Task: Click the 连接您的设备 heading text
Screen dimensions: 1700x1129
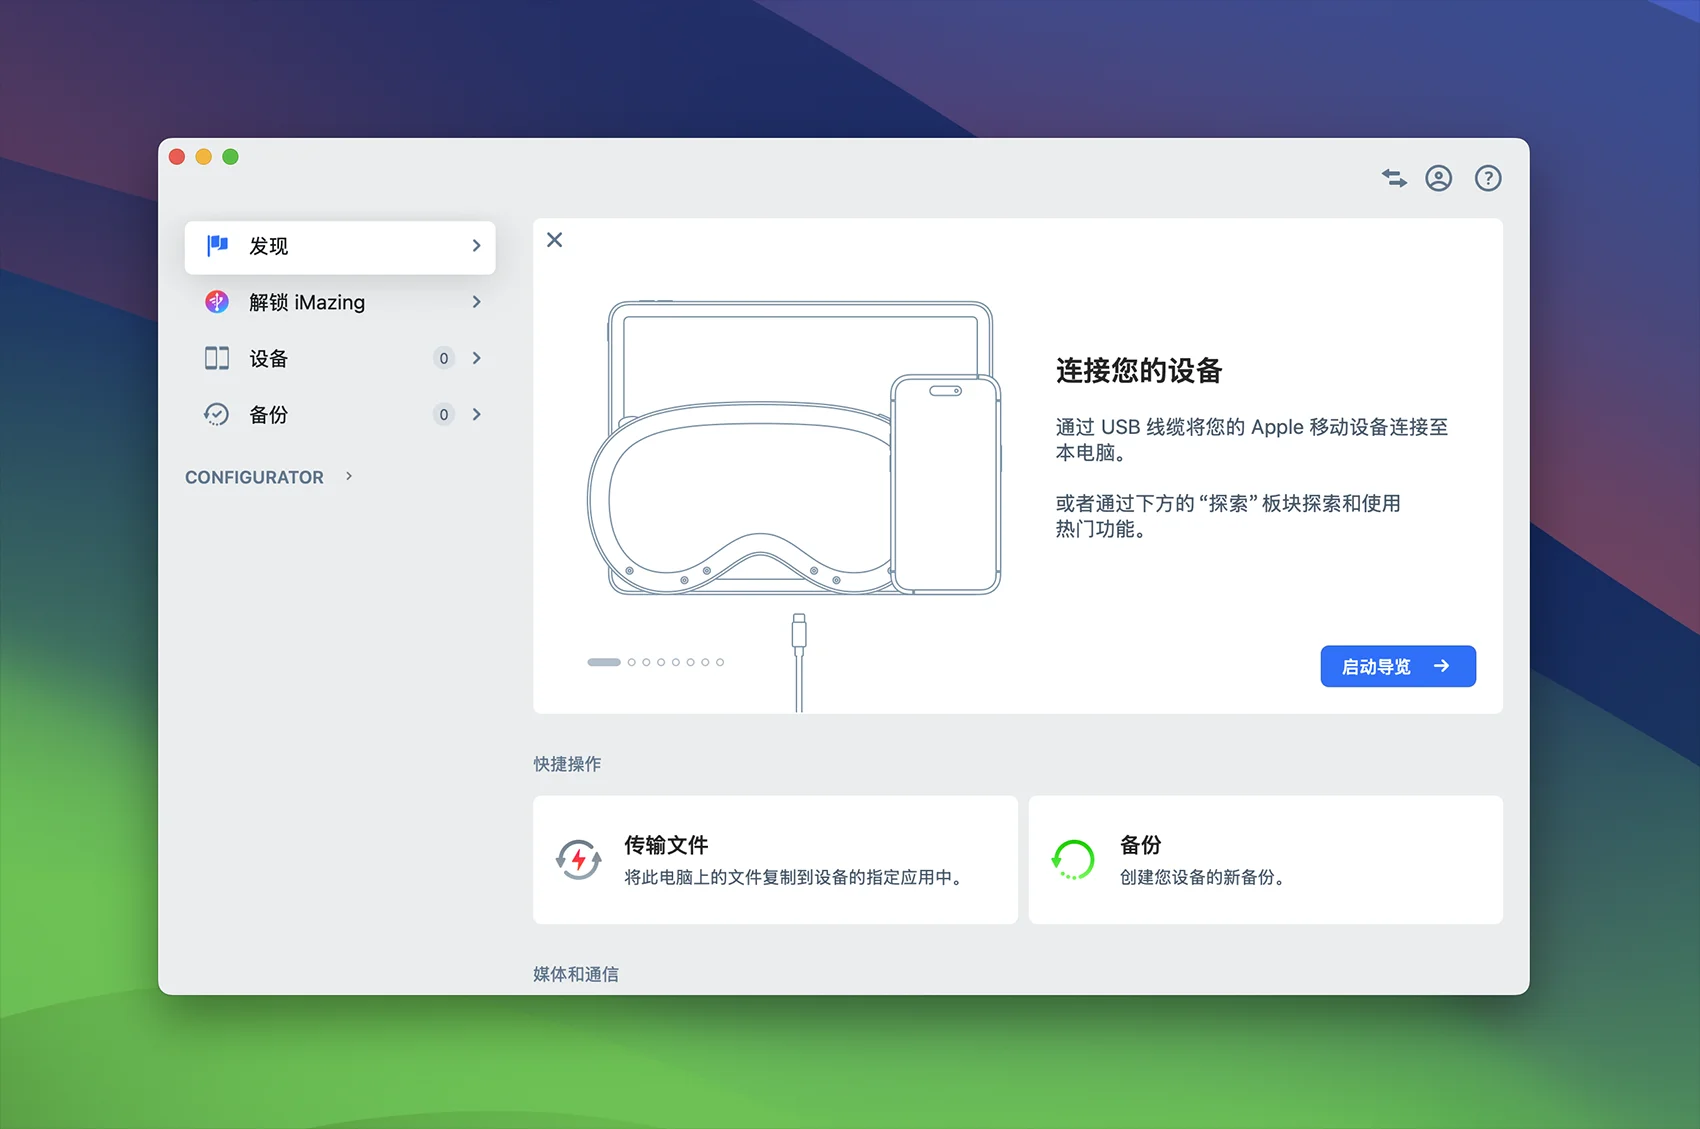Action: click(x=1139, y=371)
